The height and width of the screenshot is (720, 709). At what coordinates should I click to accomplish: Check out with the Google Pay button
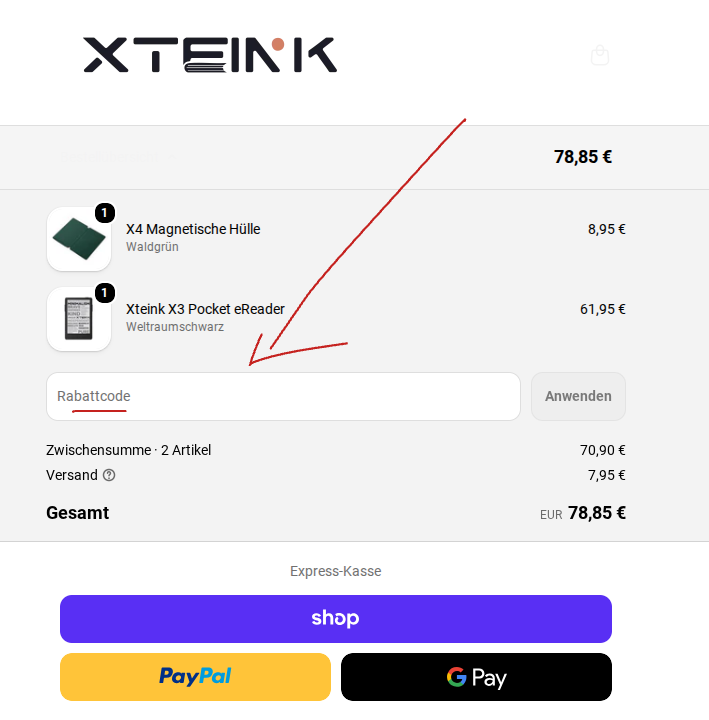[476, 677]
